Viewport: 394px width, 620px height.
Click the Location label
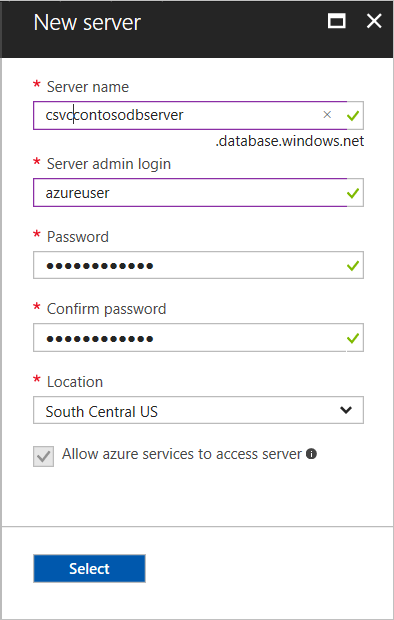point(75,382)
